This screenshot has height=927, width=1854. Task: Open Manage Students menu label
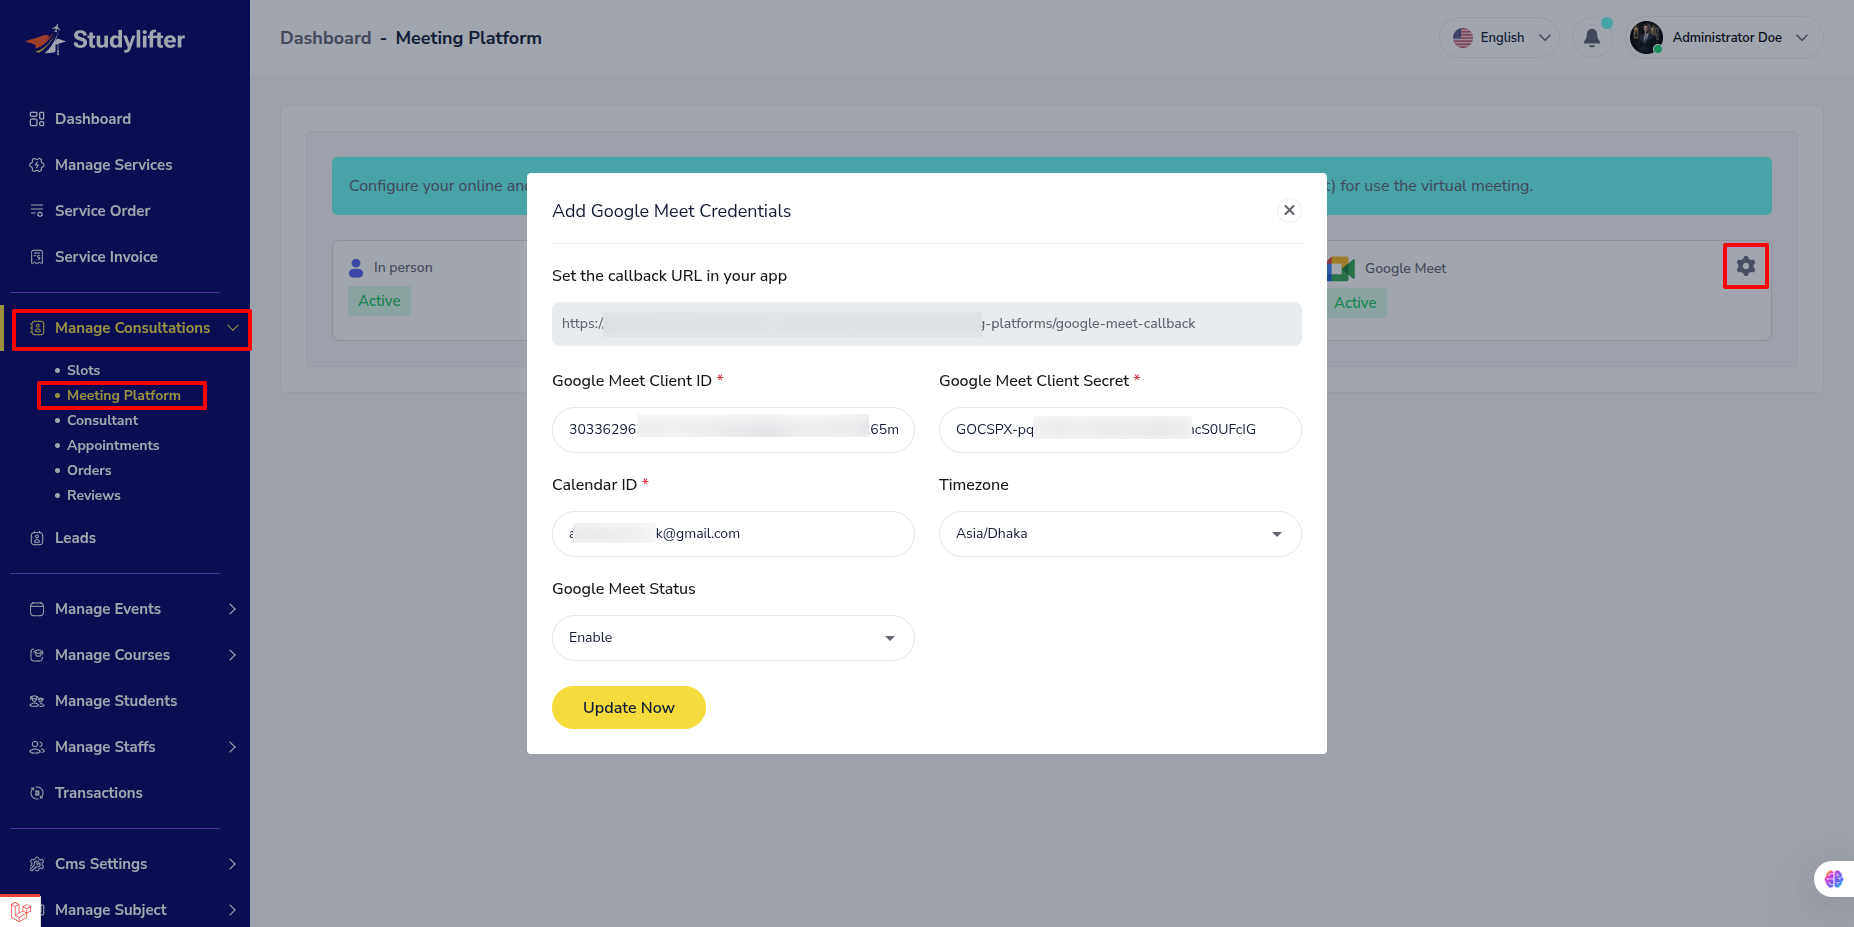tap(116, 701)
